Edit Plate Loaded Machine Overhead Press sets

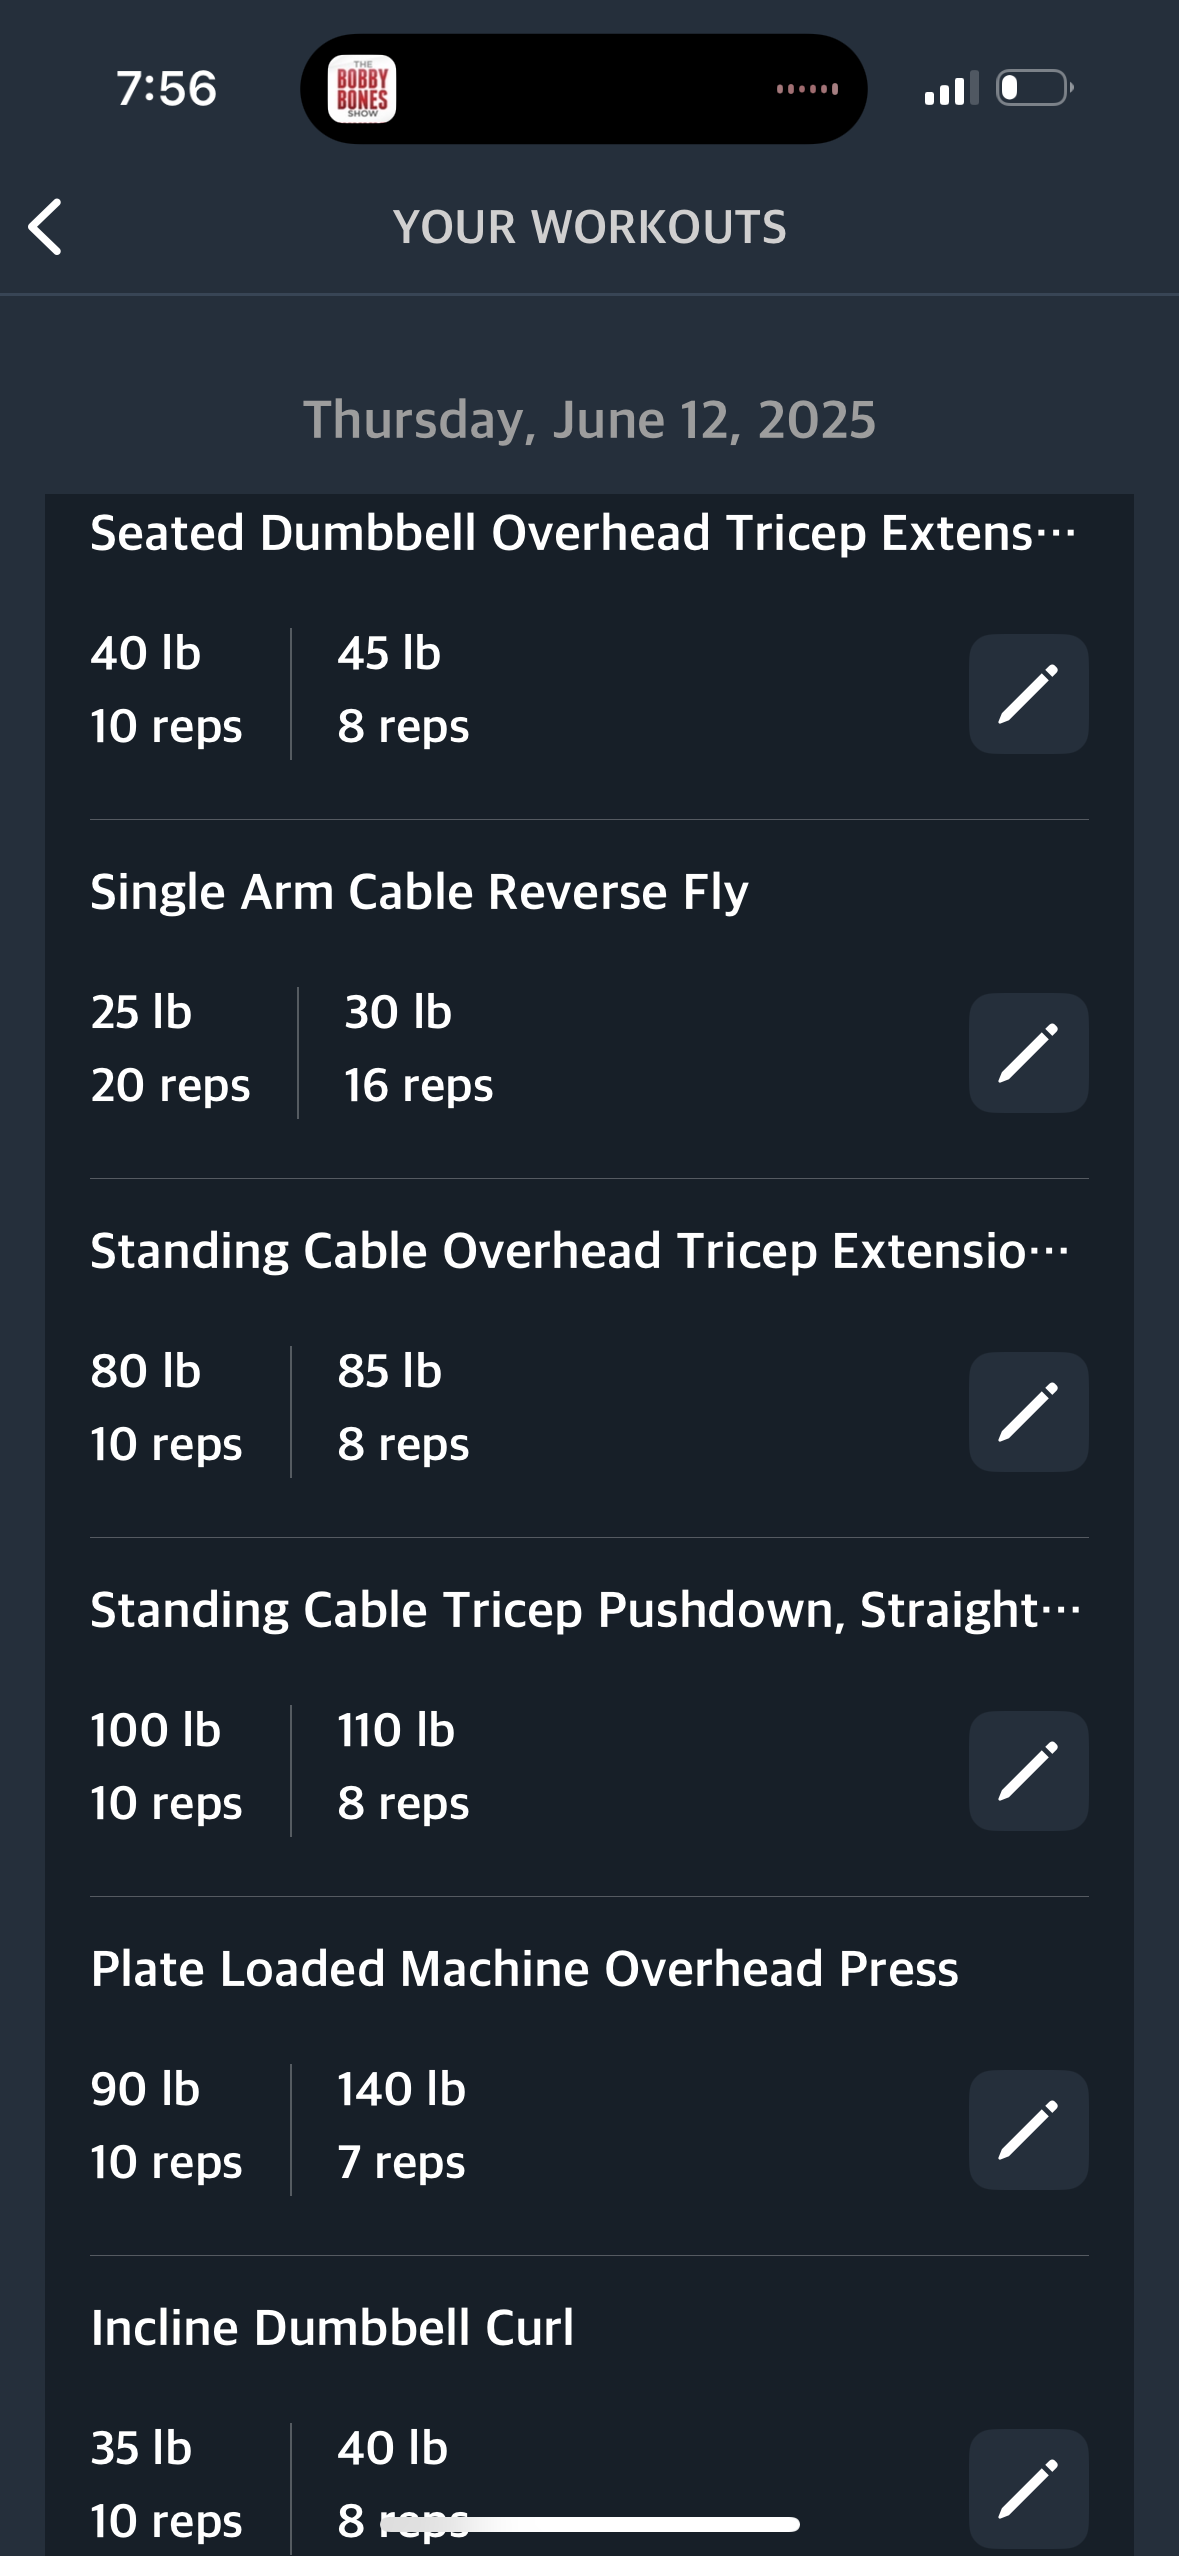[1028, 2130]
